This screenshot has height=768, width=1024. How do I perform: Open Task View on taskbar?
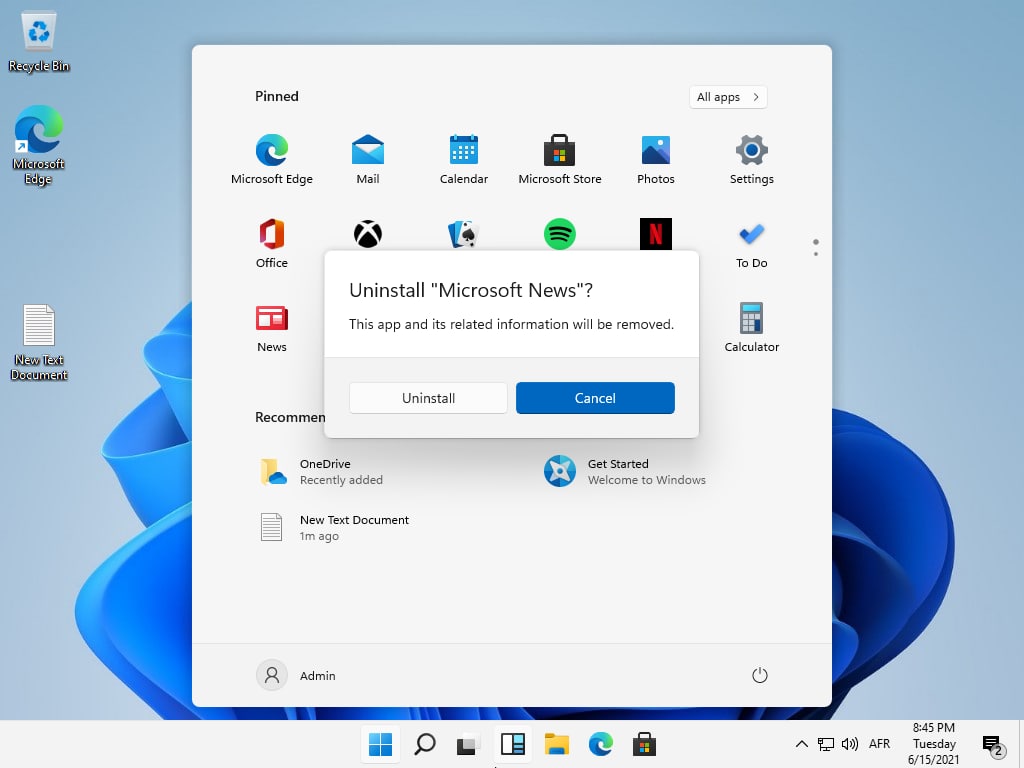click(468, 744)
